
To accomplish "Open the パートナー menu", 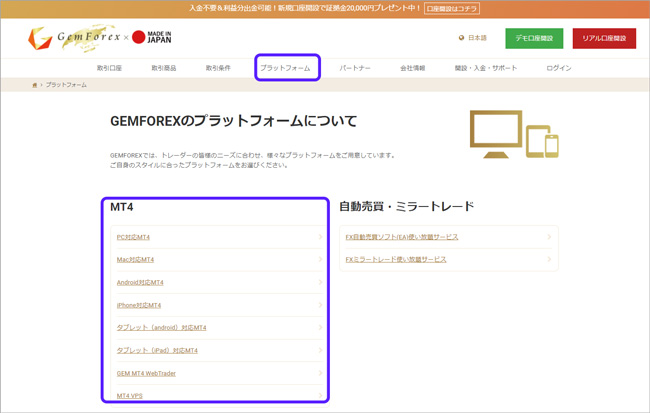I will [355, 68].
